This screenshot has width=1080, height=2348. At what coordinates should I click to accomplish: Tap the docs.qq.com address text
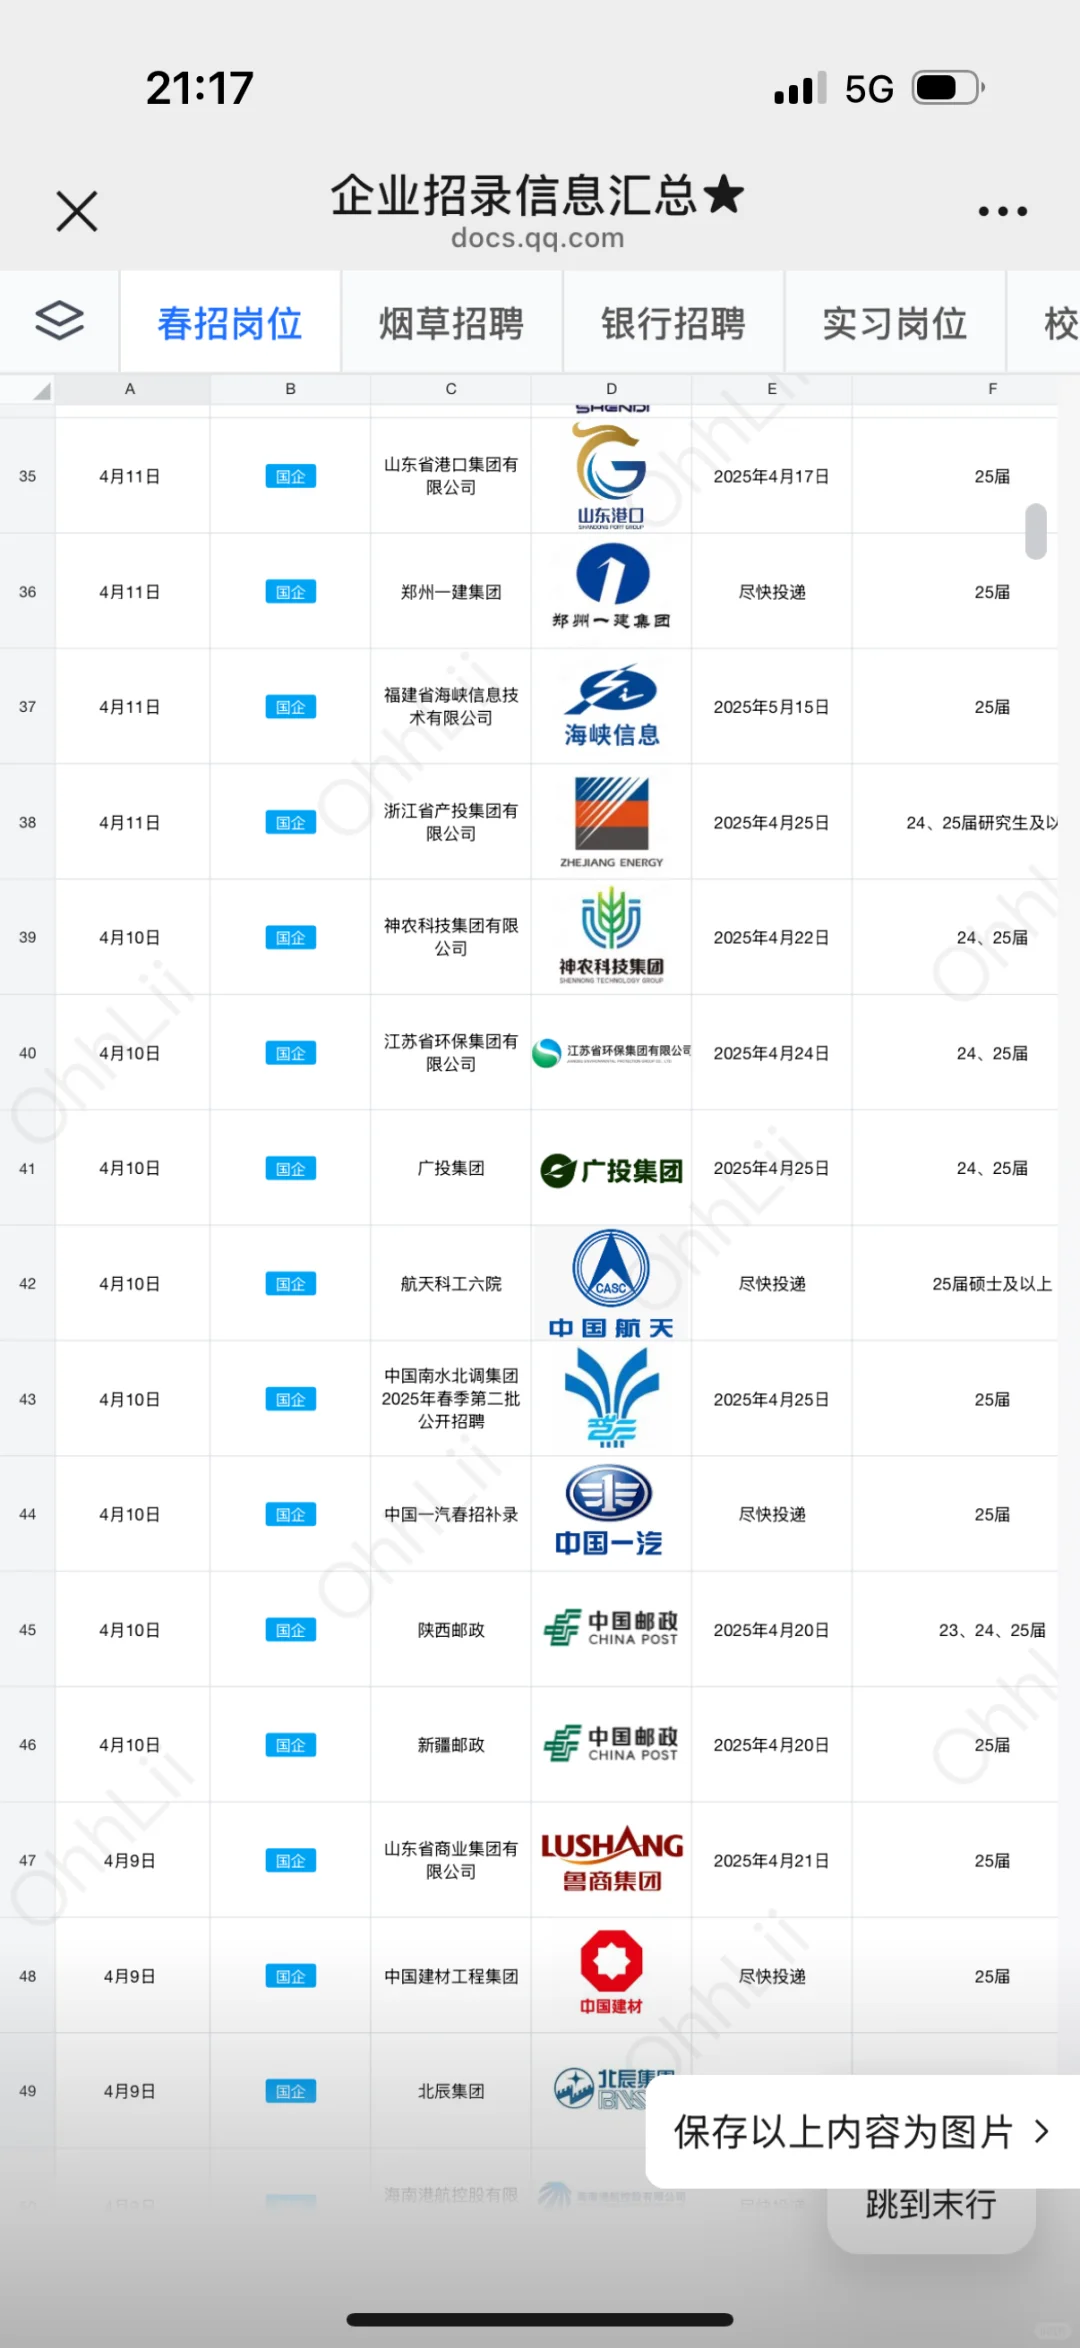538,238
